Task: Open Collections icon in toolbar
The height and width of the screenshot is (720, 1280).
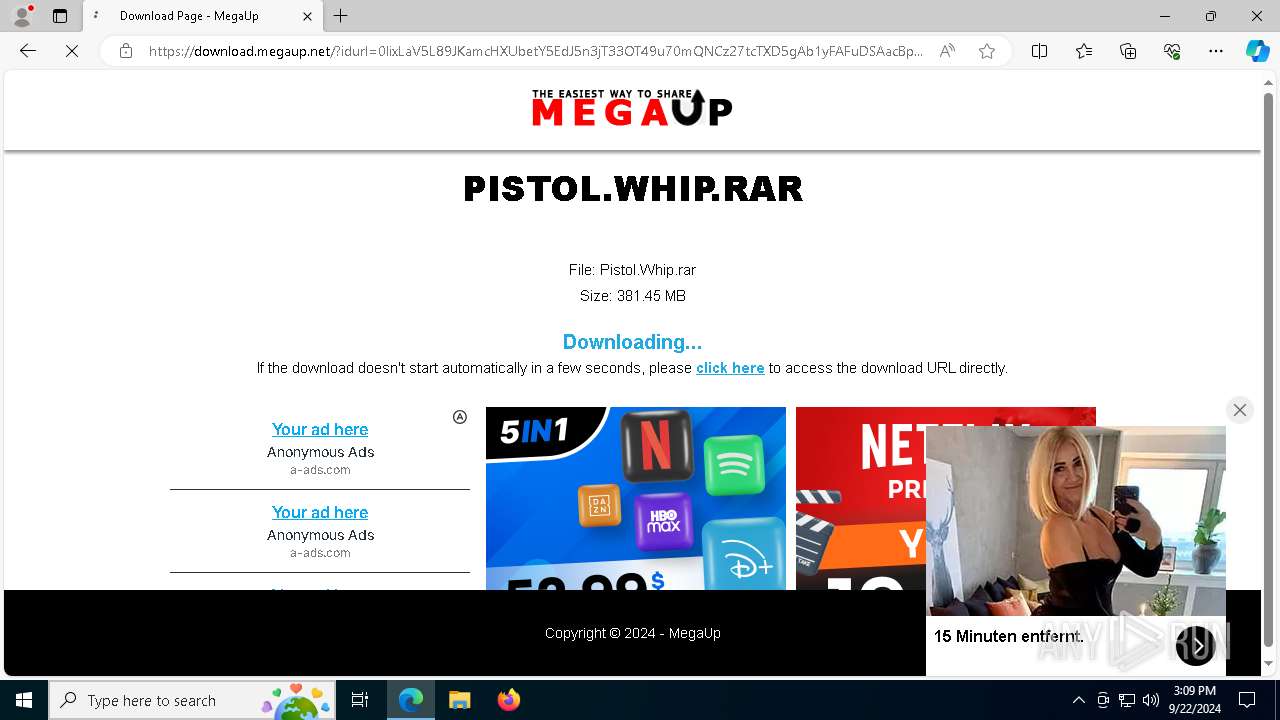Action: [x=1128, y=51]
